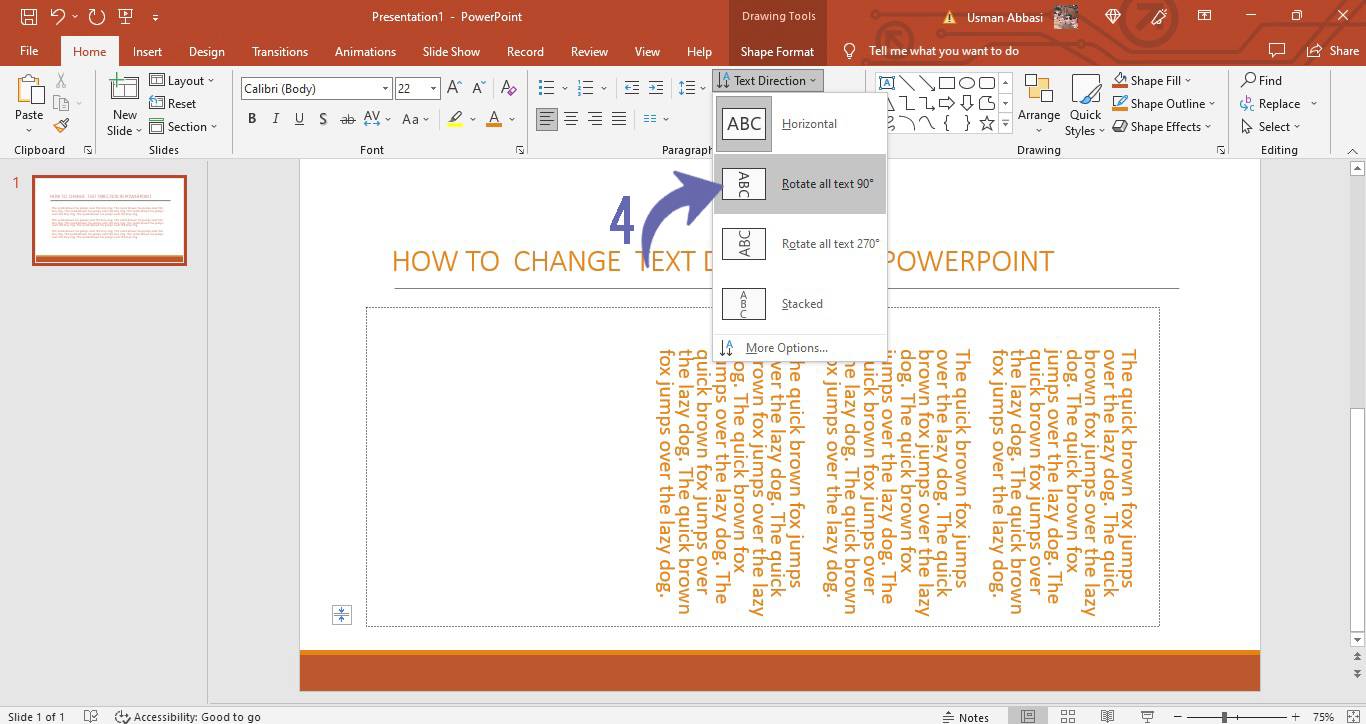Open the Insert tab
This screenshot has width=1366, height=724.
pyautogui.click(x=147, y=51)
